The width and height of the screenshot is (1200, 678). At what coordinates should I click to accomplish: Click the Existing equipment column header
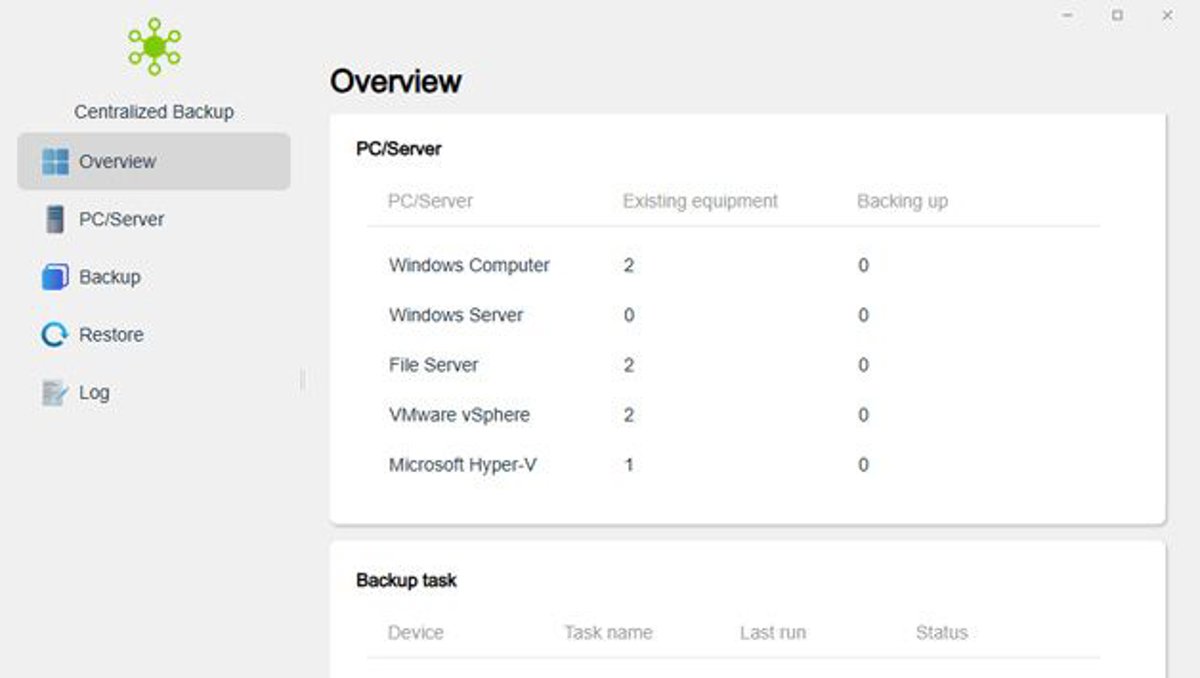coord(700,201)
